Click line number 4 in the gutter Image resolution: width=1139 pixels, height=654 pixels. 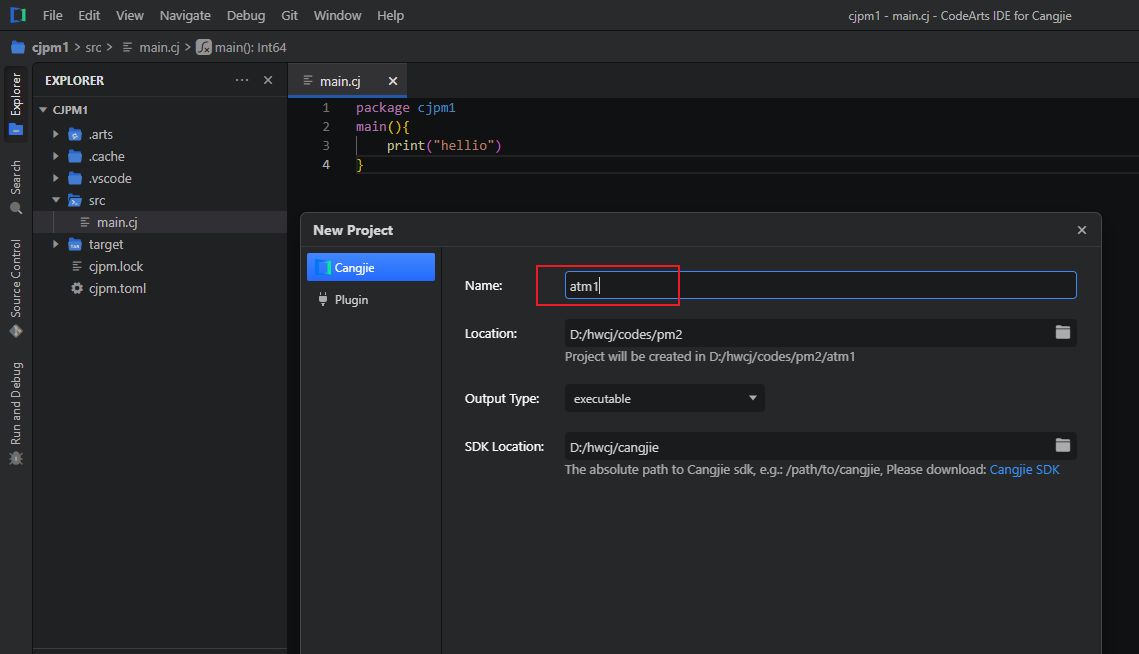[x=326, y=164]
